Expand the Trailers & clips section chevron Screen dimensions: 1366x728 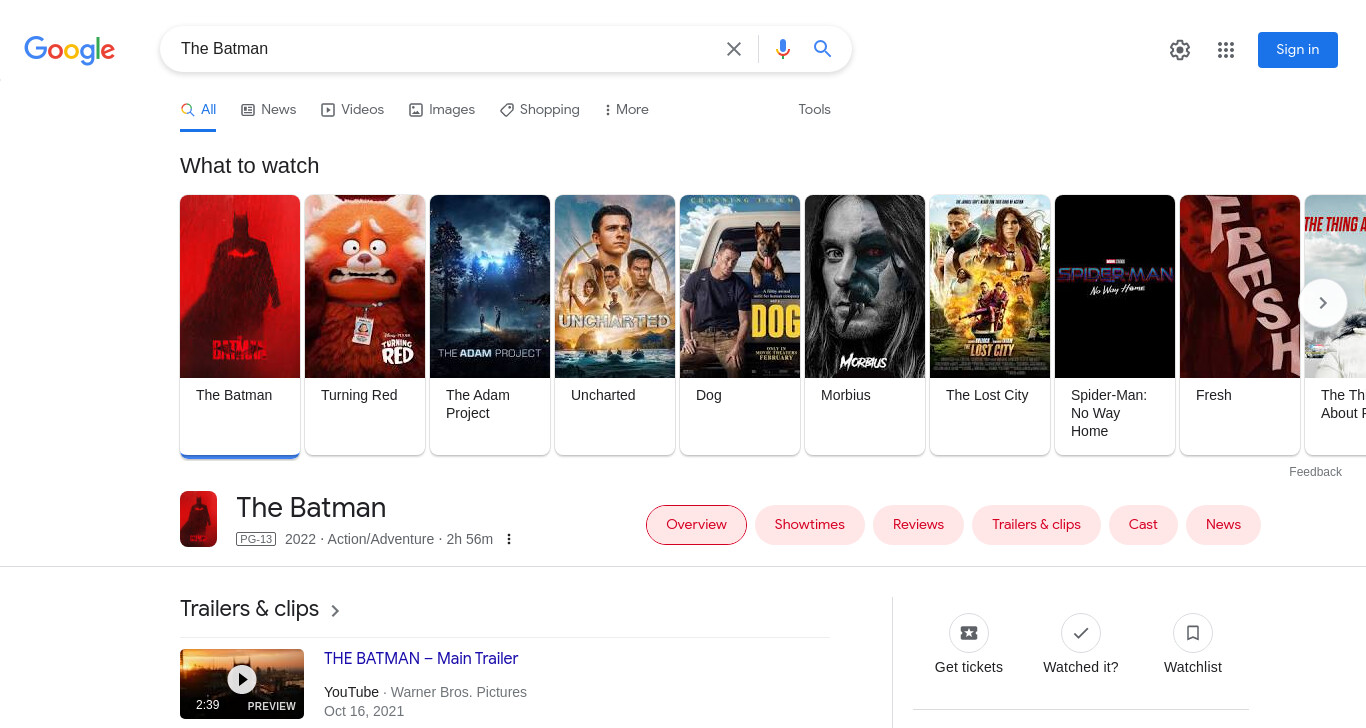click(x=335, y=611)
